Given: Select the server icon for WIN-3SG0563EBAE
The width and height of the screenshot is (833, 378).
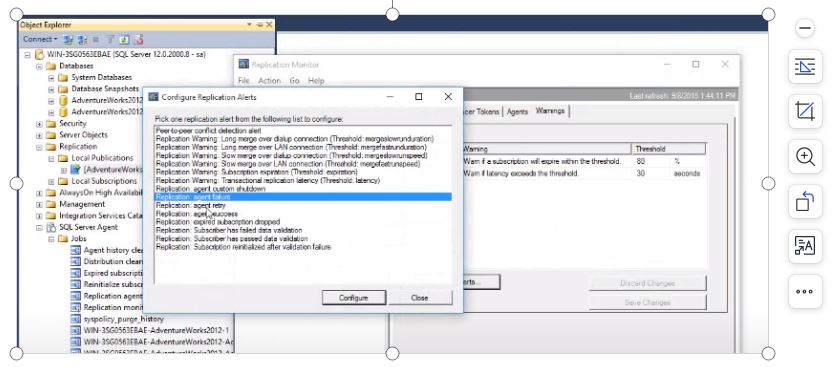Looking at the screenshot, I should 39,54.
